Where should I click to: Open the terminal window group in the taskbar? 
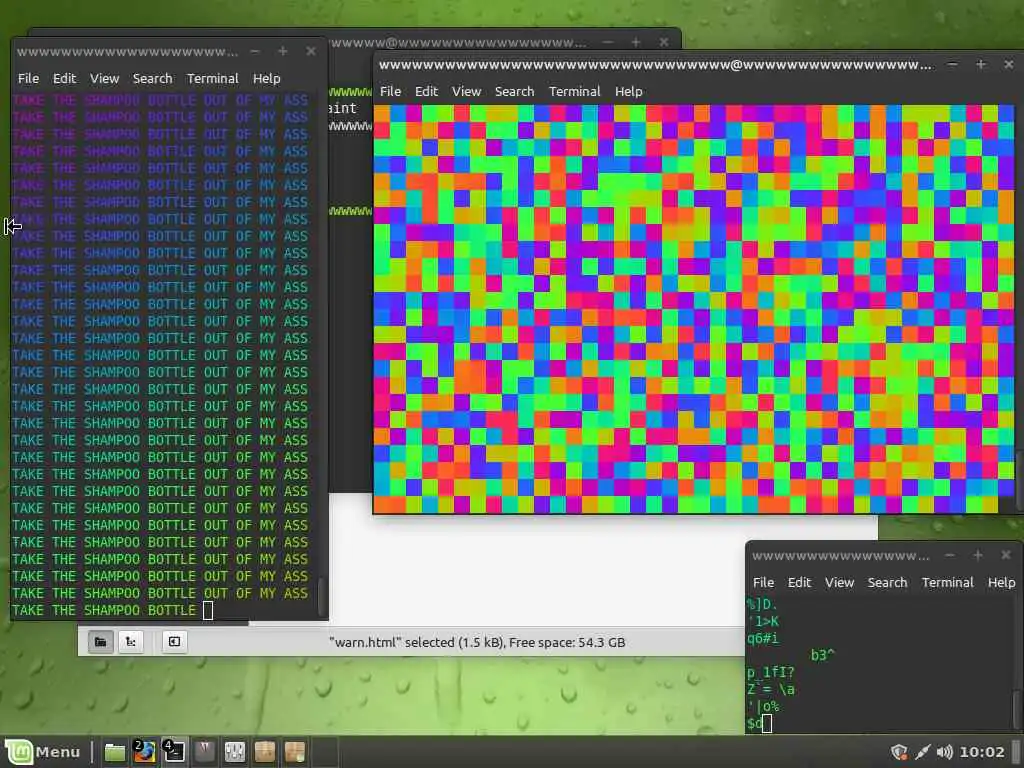[x=174, y=752]
